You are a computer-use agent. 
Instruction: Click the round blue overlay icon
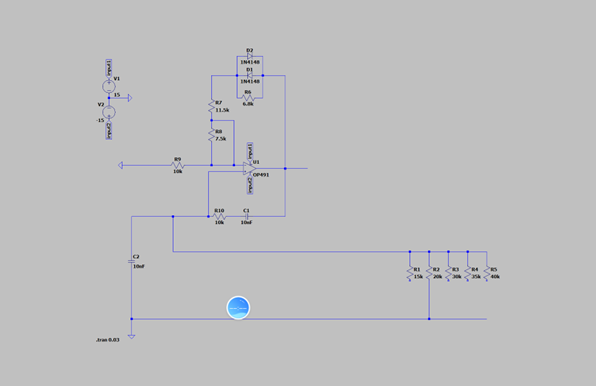point(238,308)
